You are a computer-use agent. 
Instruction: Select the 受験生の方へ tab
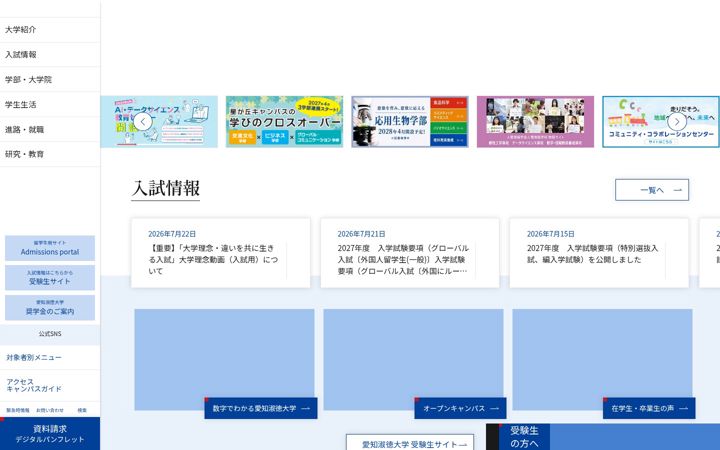(x=524, y=437)
